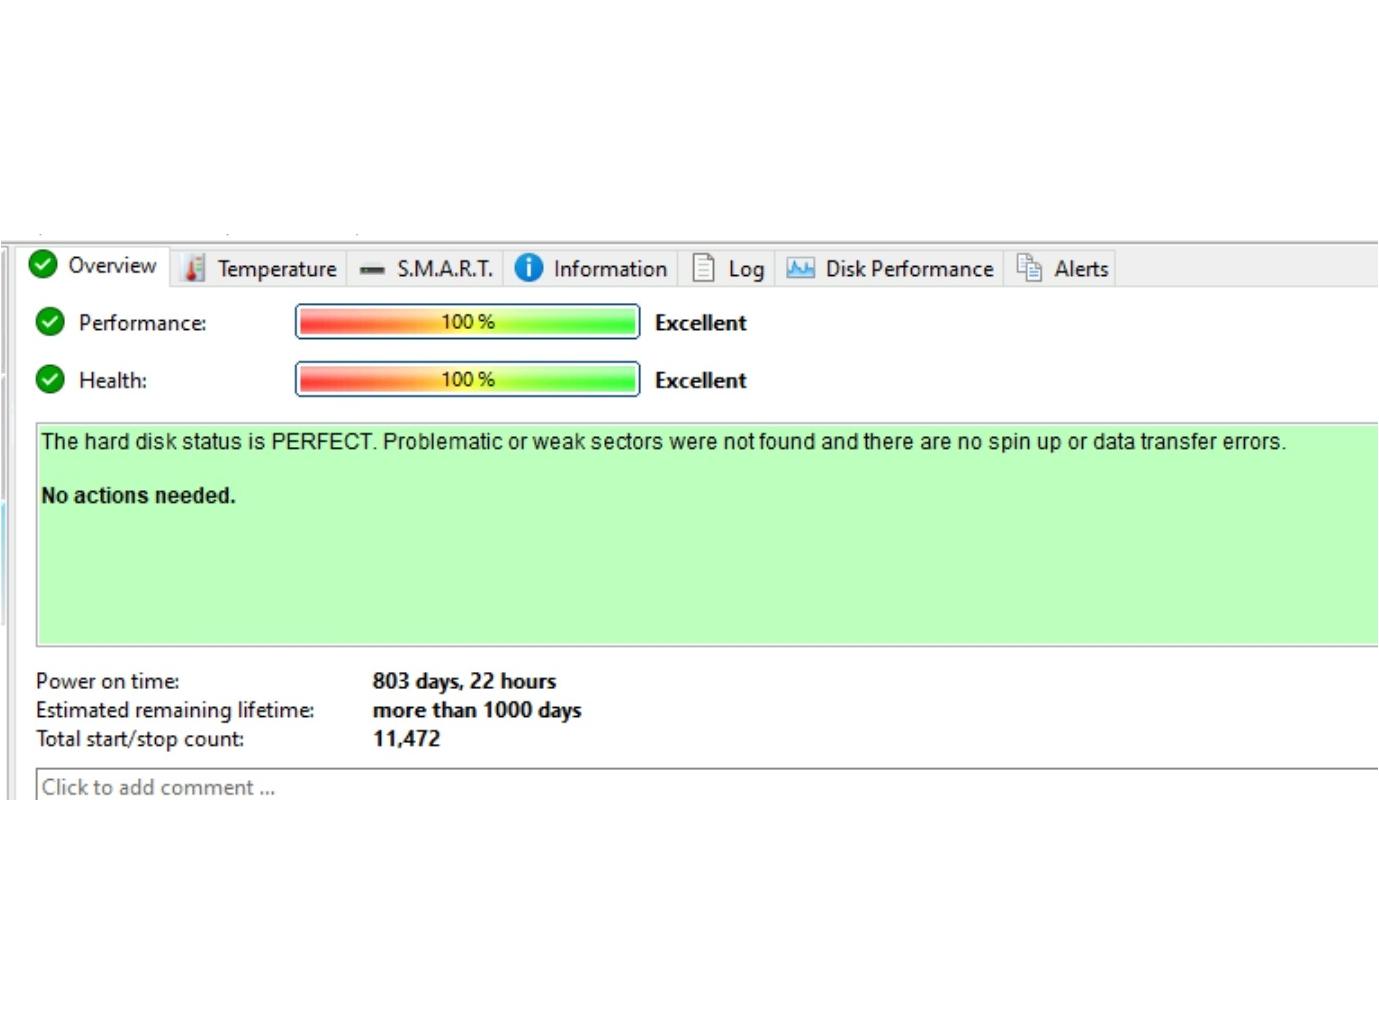Click the blue Information icon
1379x1034 pixels.
tap(528, 268)
